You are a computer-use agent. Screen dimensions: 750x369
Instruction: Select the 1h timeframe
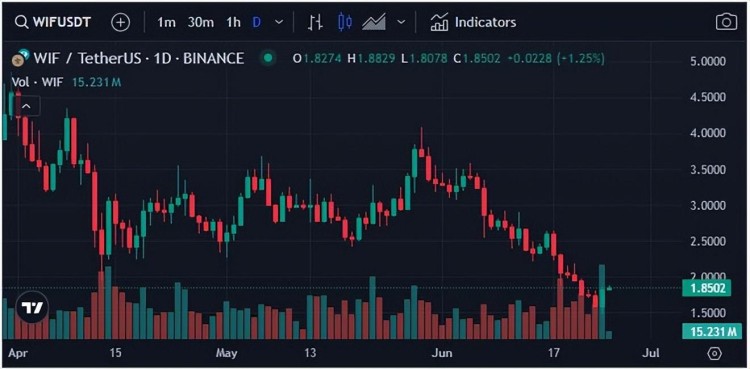click(233, 22)
